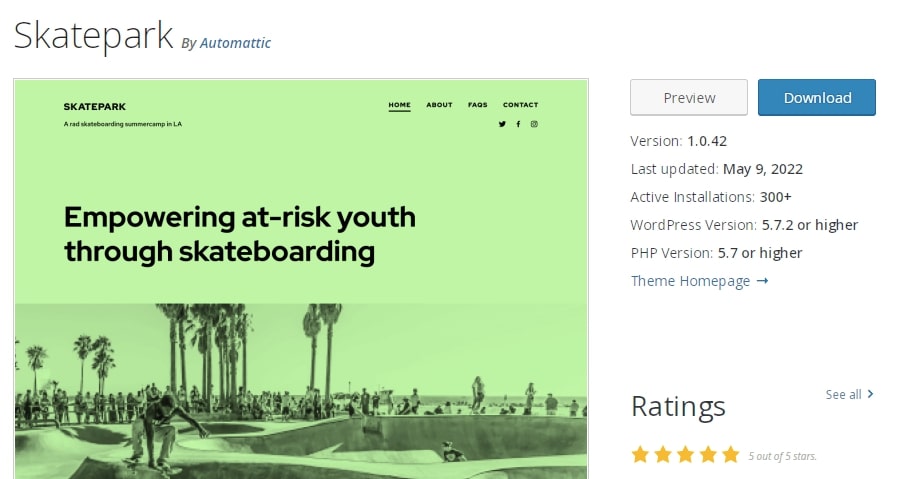Click the first rating star
Viewport: 912px width, 479px height.
[x=640, y=455]
